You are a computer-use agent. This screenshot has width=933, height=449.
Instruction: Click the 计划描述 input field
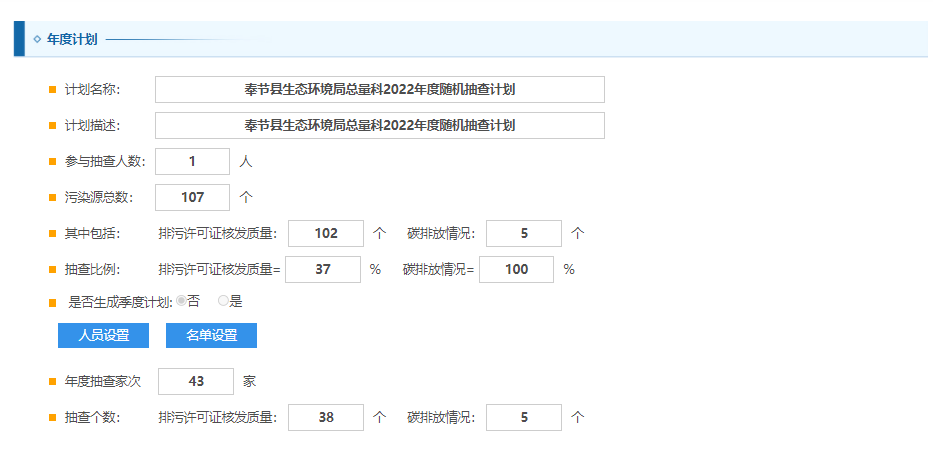(x=380, y=125)
